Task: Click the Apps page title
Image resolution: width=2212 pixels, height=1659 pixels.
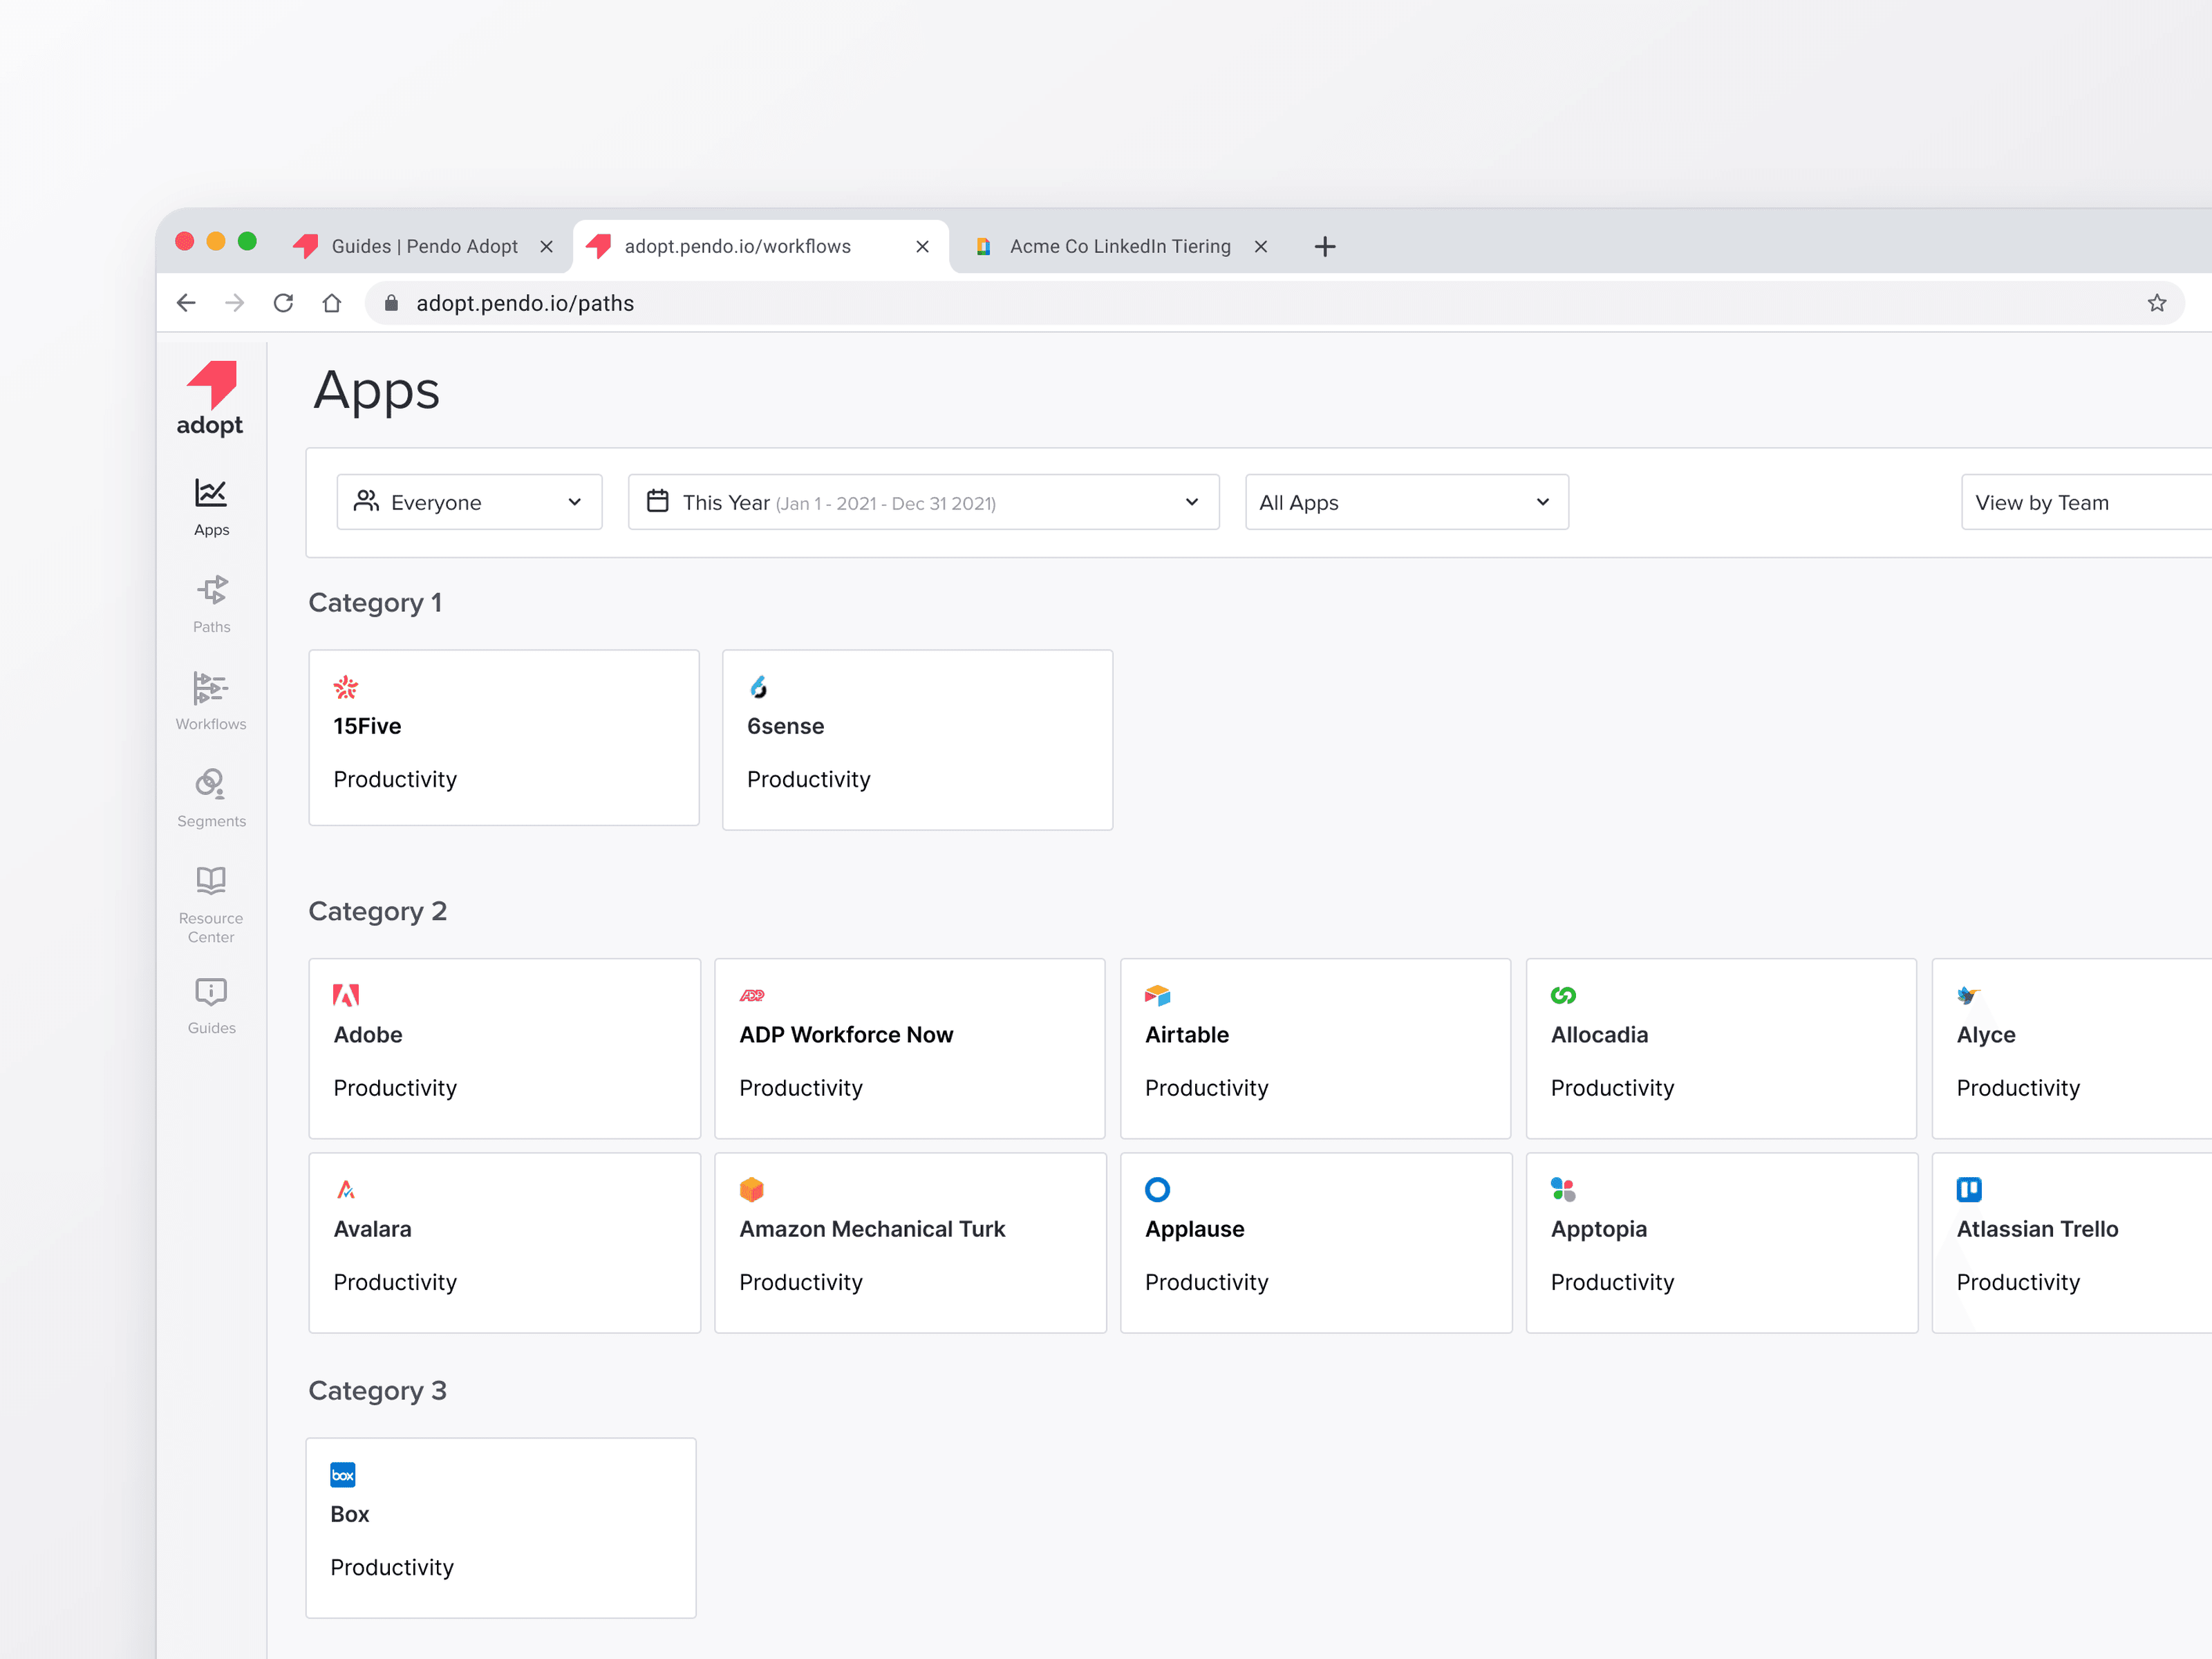Action: point(377,391)
